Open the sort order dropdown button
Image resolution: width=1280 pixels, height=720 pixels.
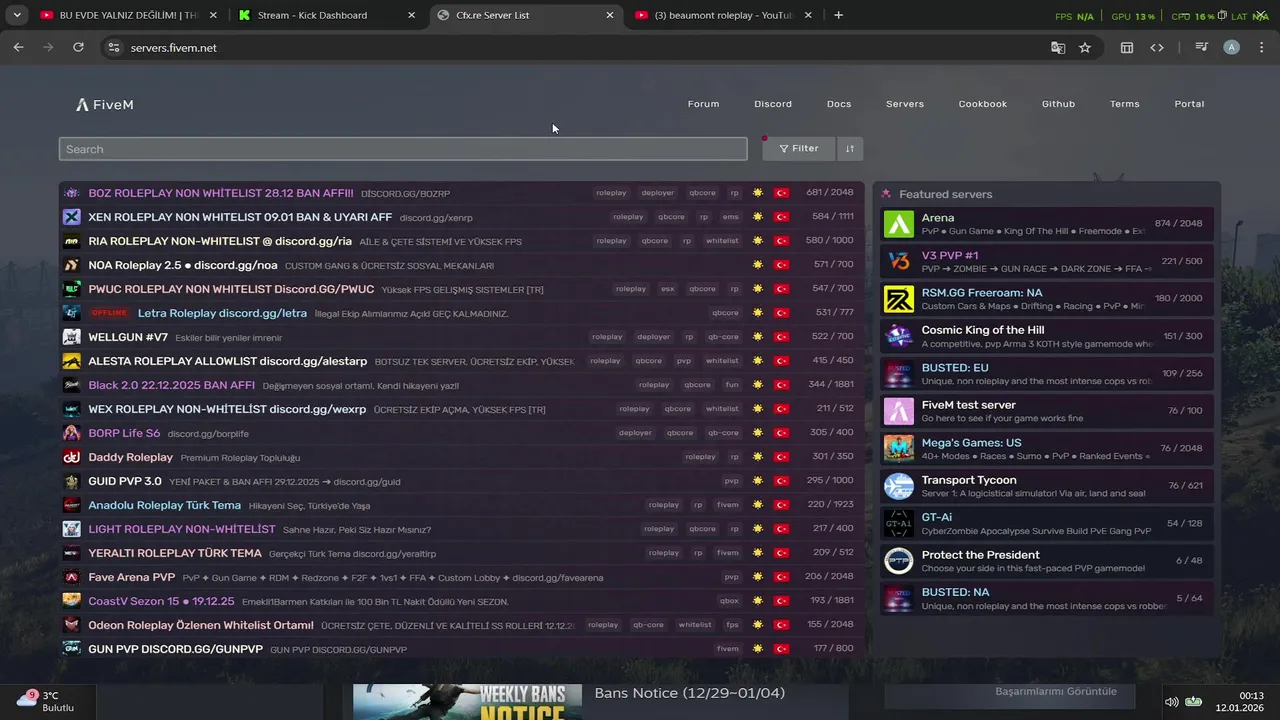(x=850, y=149)
